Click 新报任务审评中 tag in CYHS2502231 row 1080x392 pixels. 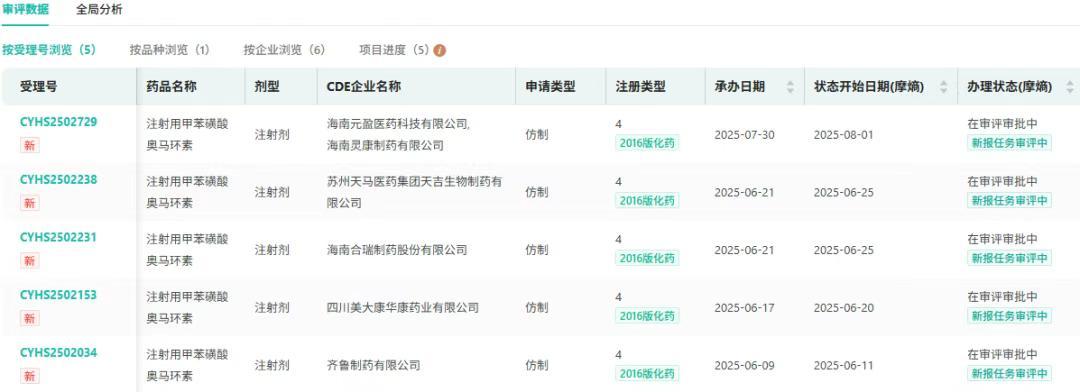coord(1010,258)
